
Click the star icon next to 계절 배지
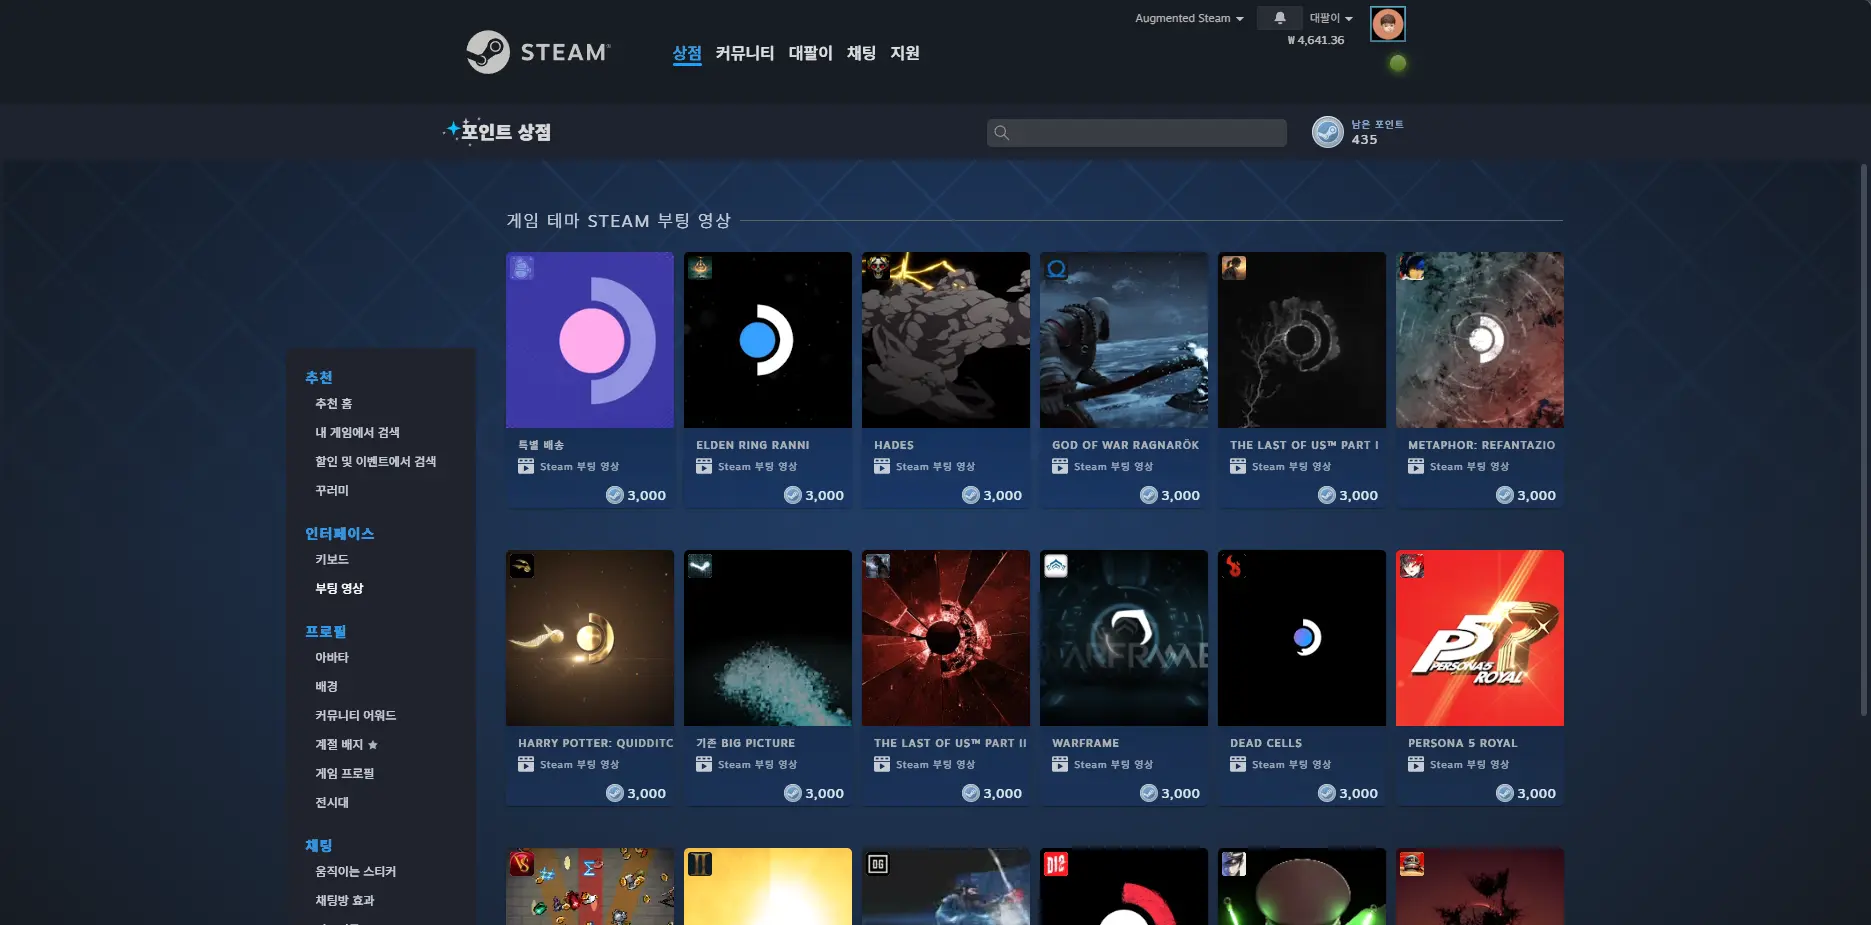point(373,745)
